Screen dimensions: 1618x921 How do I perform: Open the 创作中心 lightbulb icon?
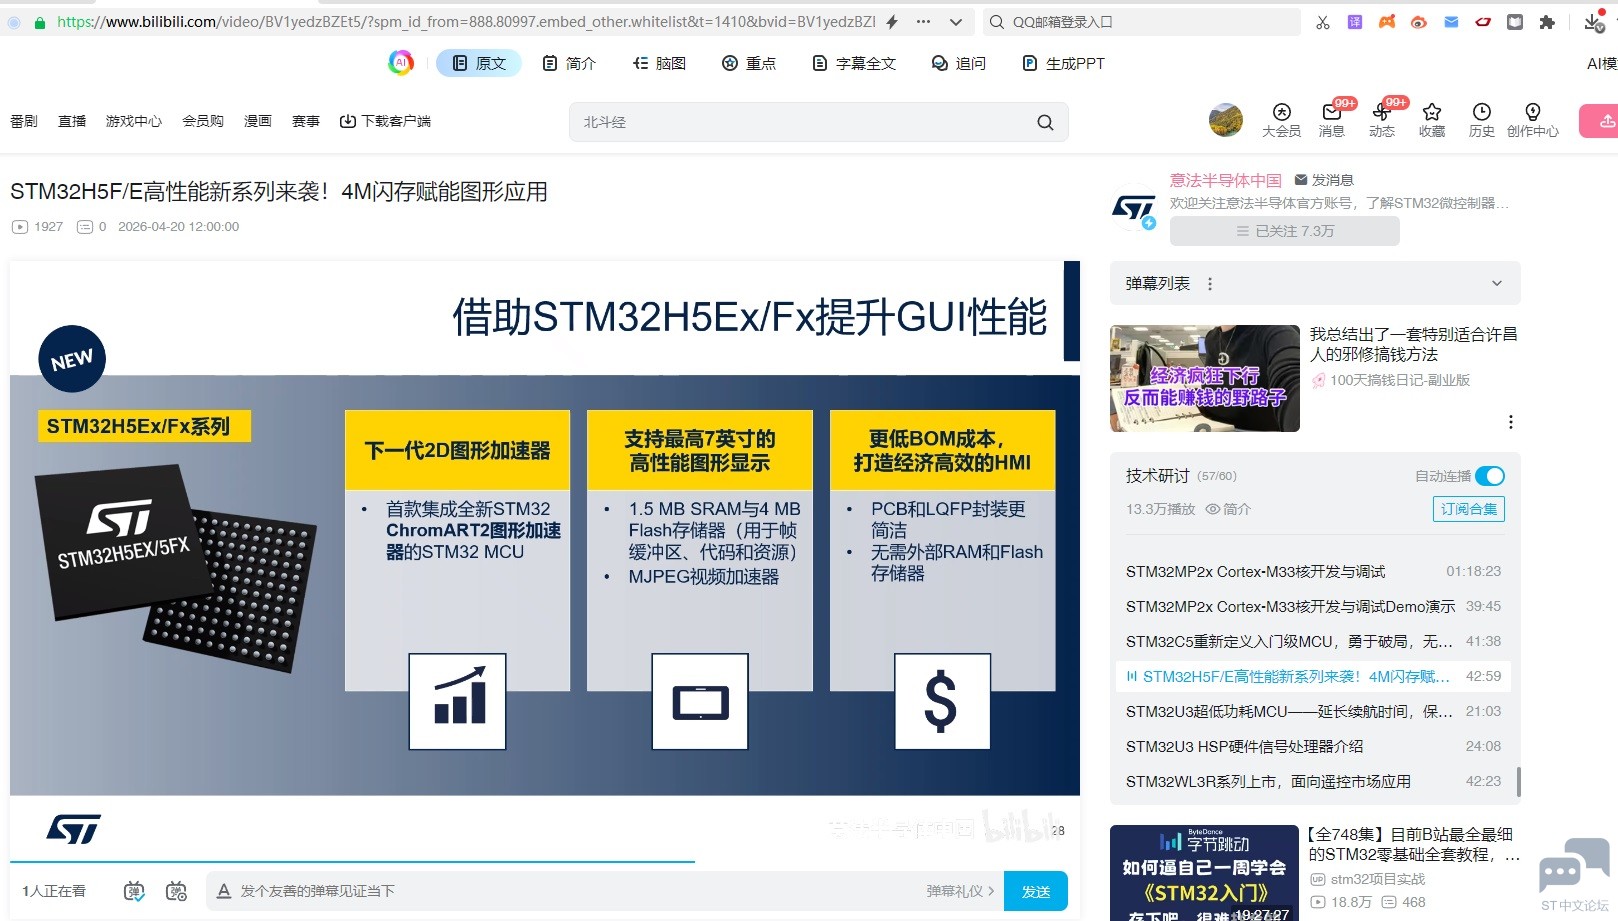(x=1533, y=120)
